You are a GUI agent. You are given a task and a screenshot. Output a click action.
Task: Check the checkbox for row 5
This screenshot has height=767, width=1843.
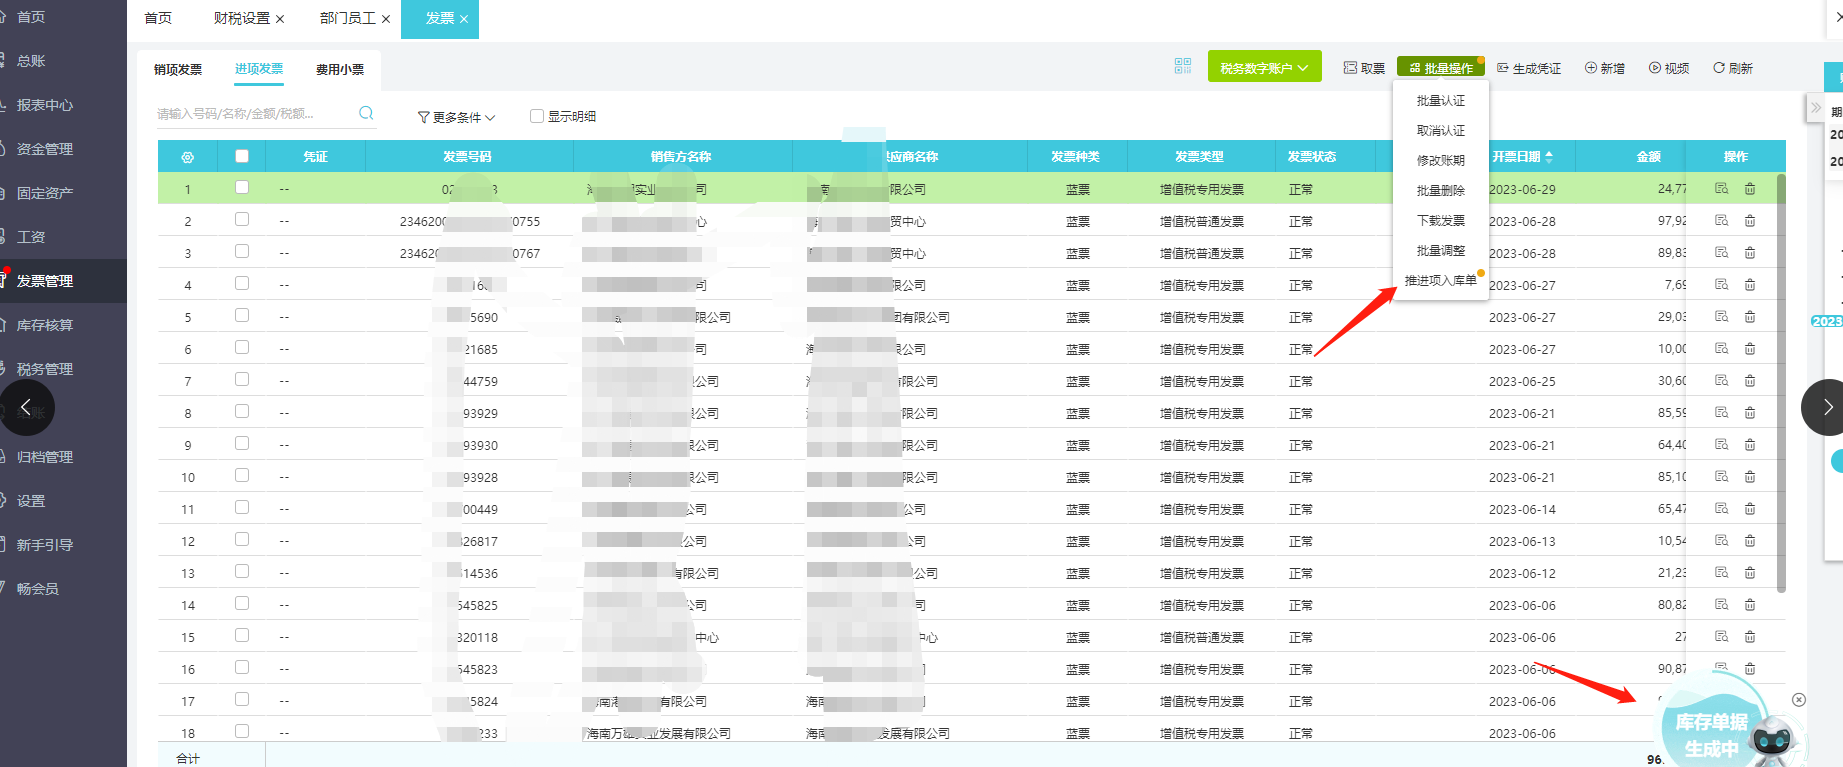click(x=242, y=316)
